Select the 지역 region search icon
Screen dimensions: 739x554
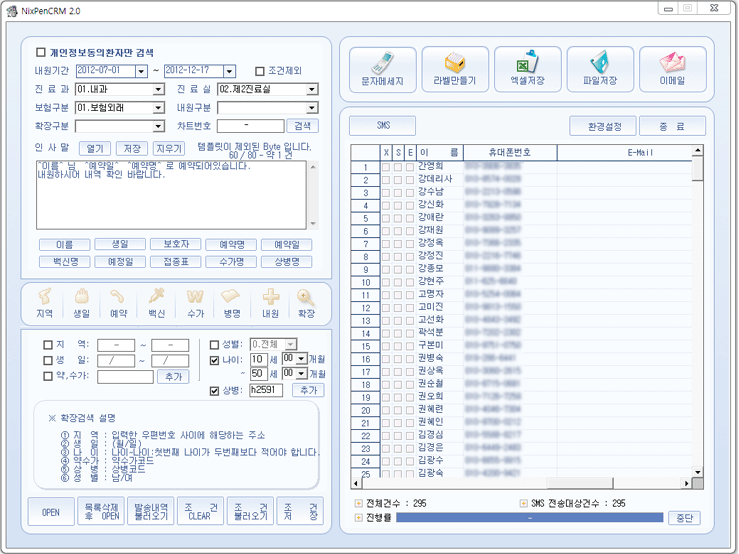[44, 302]
